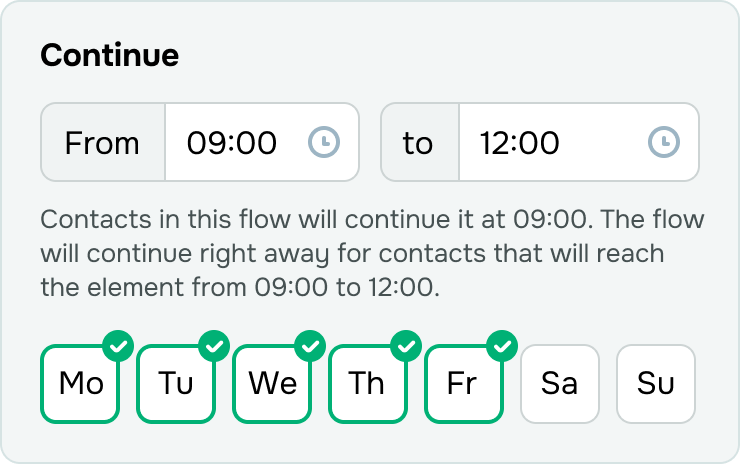Deselect Monday in the day selector
This screenshot has width=740, height=464.
(80, 384)
